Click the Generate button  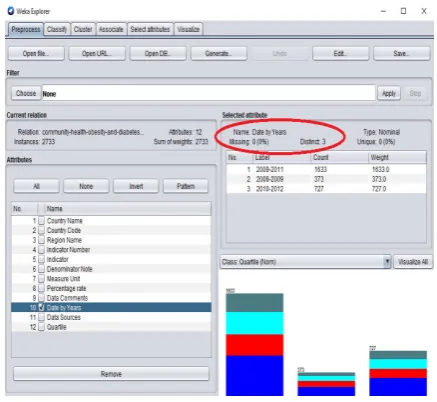coord(219,53)
